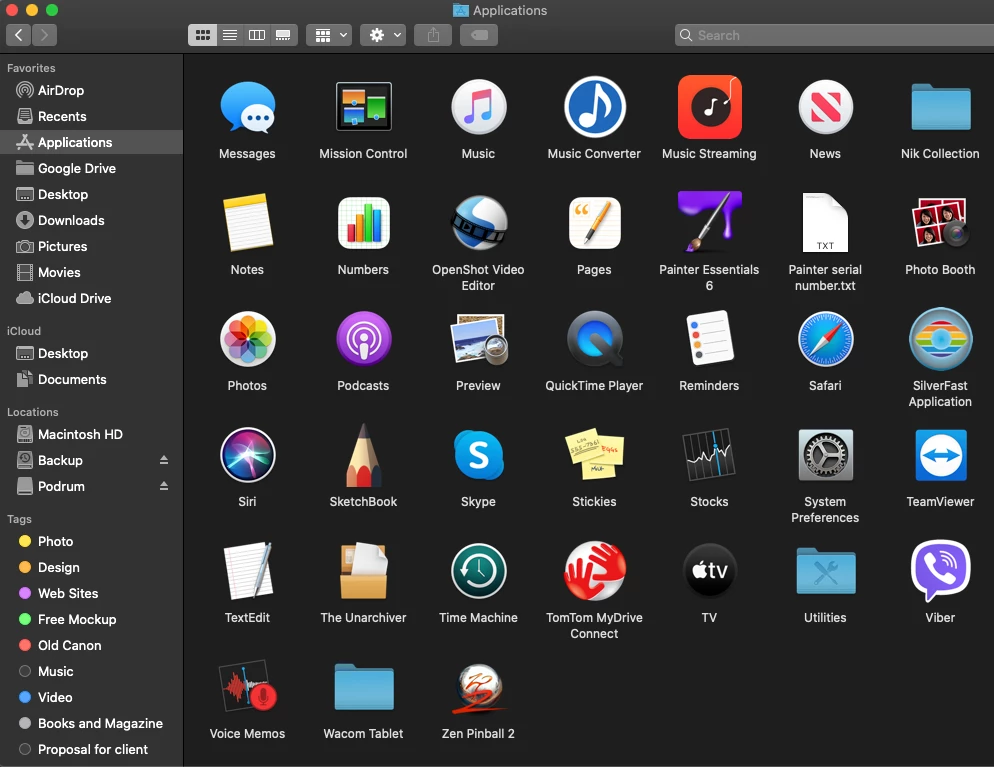994x767 pixels.
Task: Select the Wacom Tablet folder
Action: [363, 687]
